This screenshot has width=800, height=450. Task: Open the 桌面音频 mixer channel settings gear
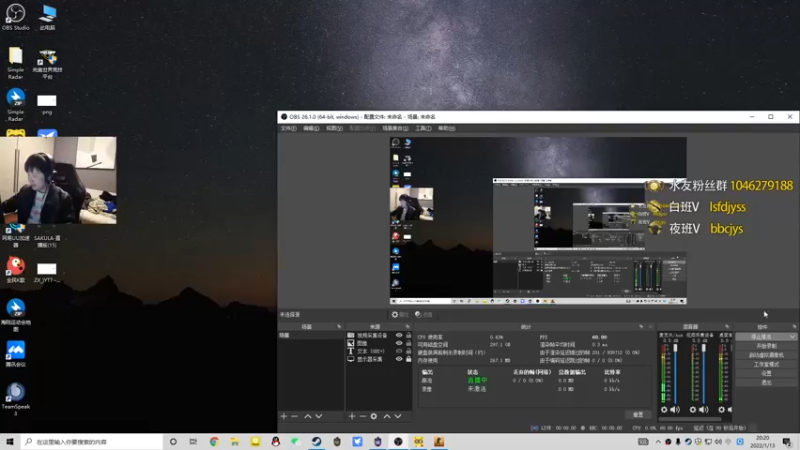coord(721,410)
